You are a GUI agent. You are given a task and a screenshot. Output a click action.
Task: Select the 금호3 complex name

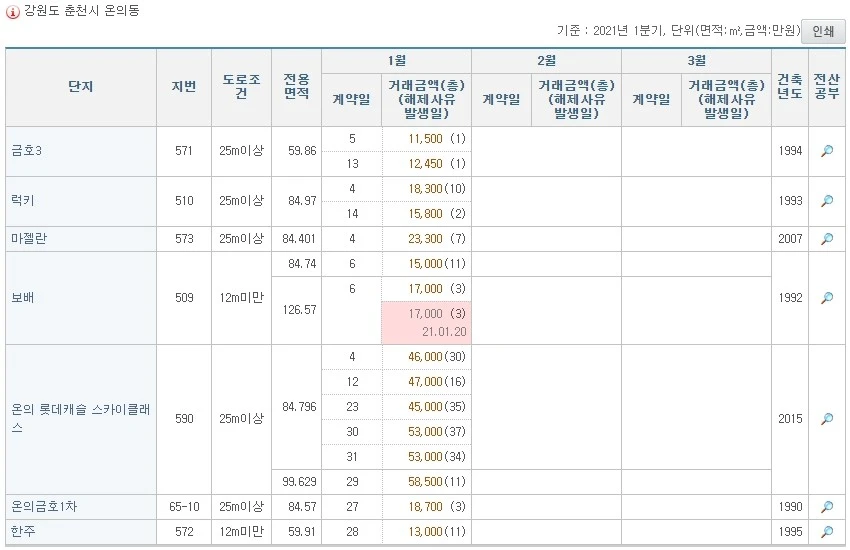(x=27, y=151)
